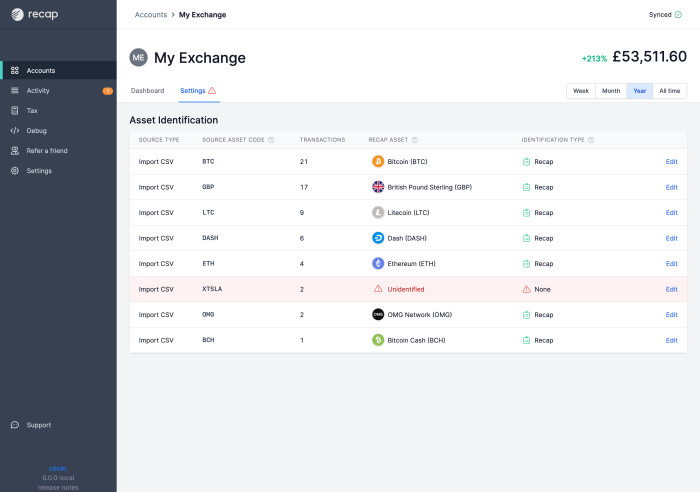The width and height of the screenshot is (700, 492).
Task: Open Support in the sidebar
Action: click(x=58, y=425)
